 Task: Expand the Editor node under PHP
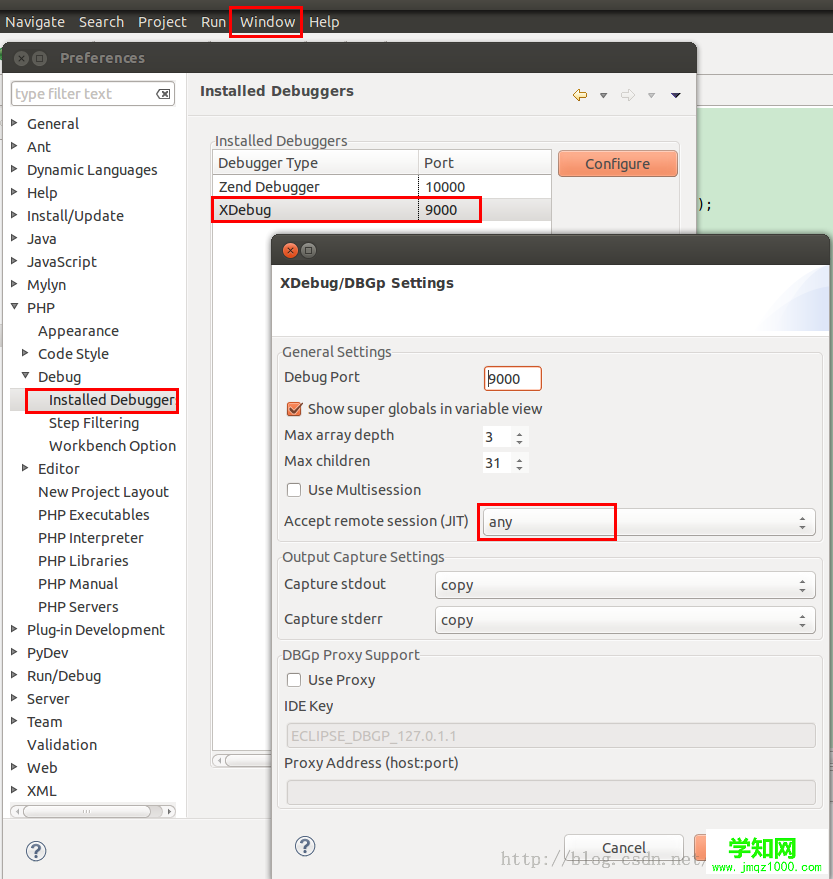tap(25, 468)
